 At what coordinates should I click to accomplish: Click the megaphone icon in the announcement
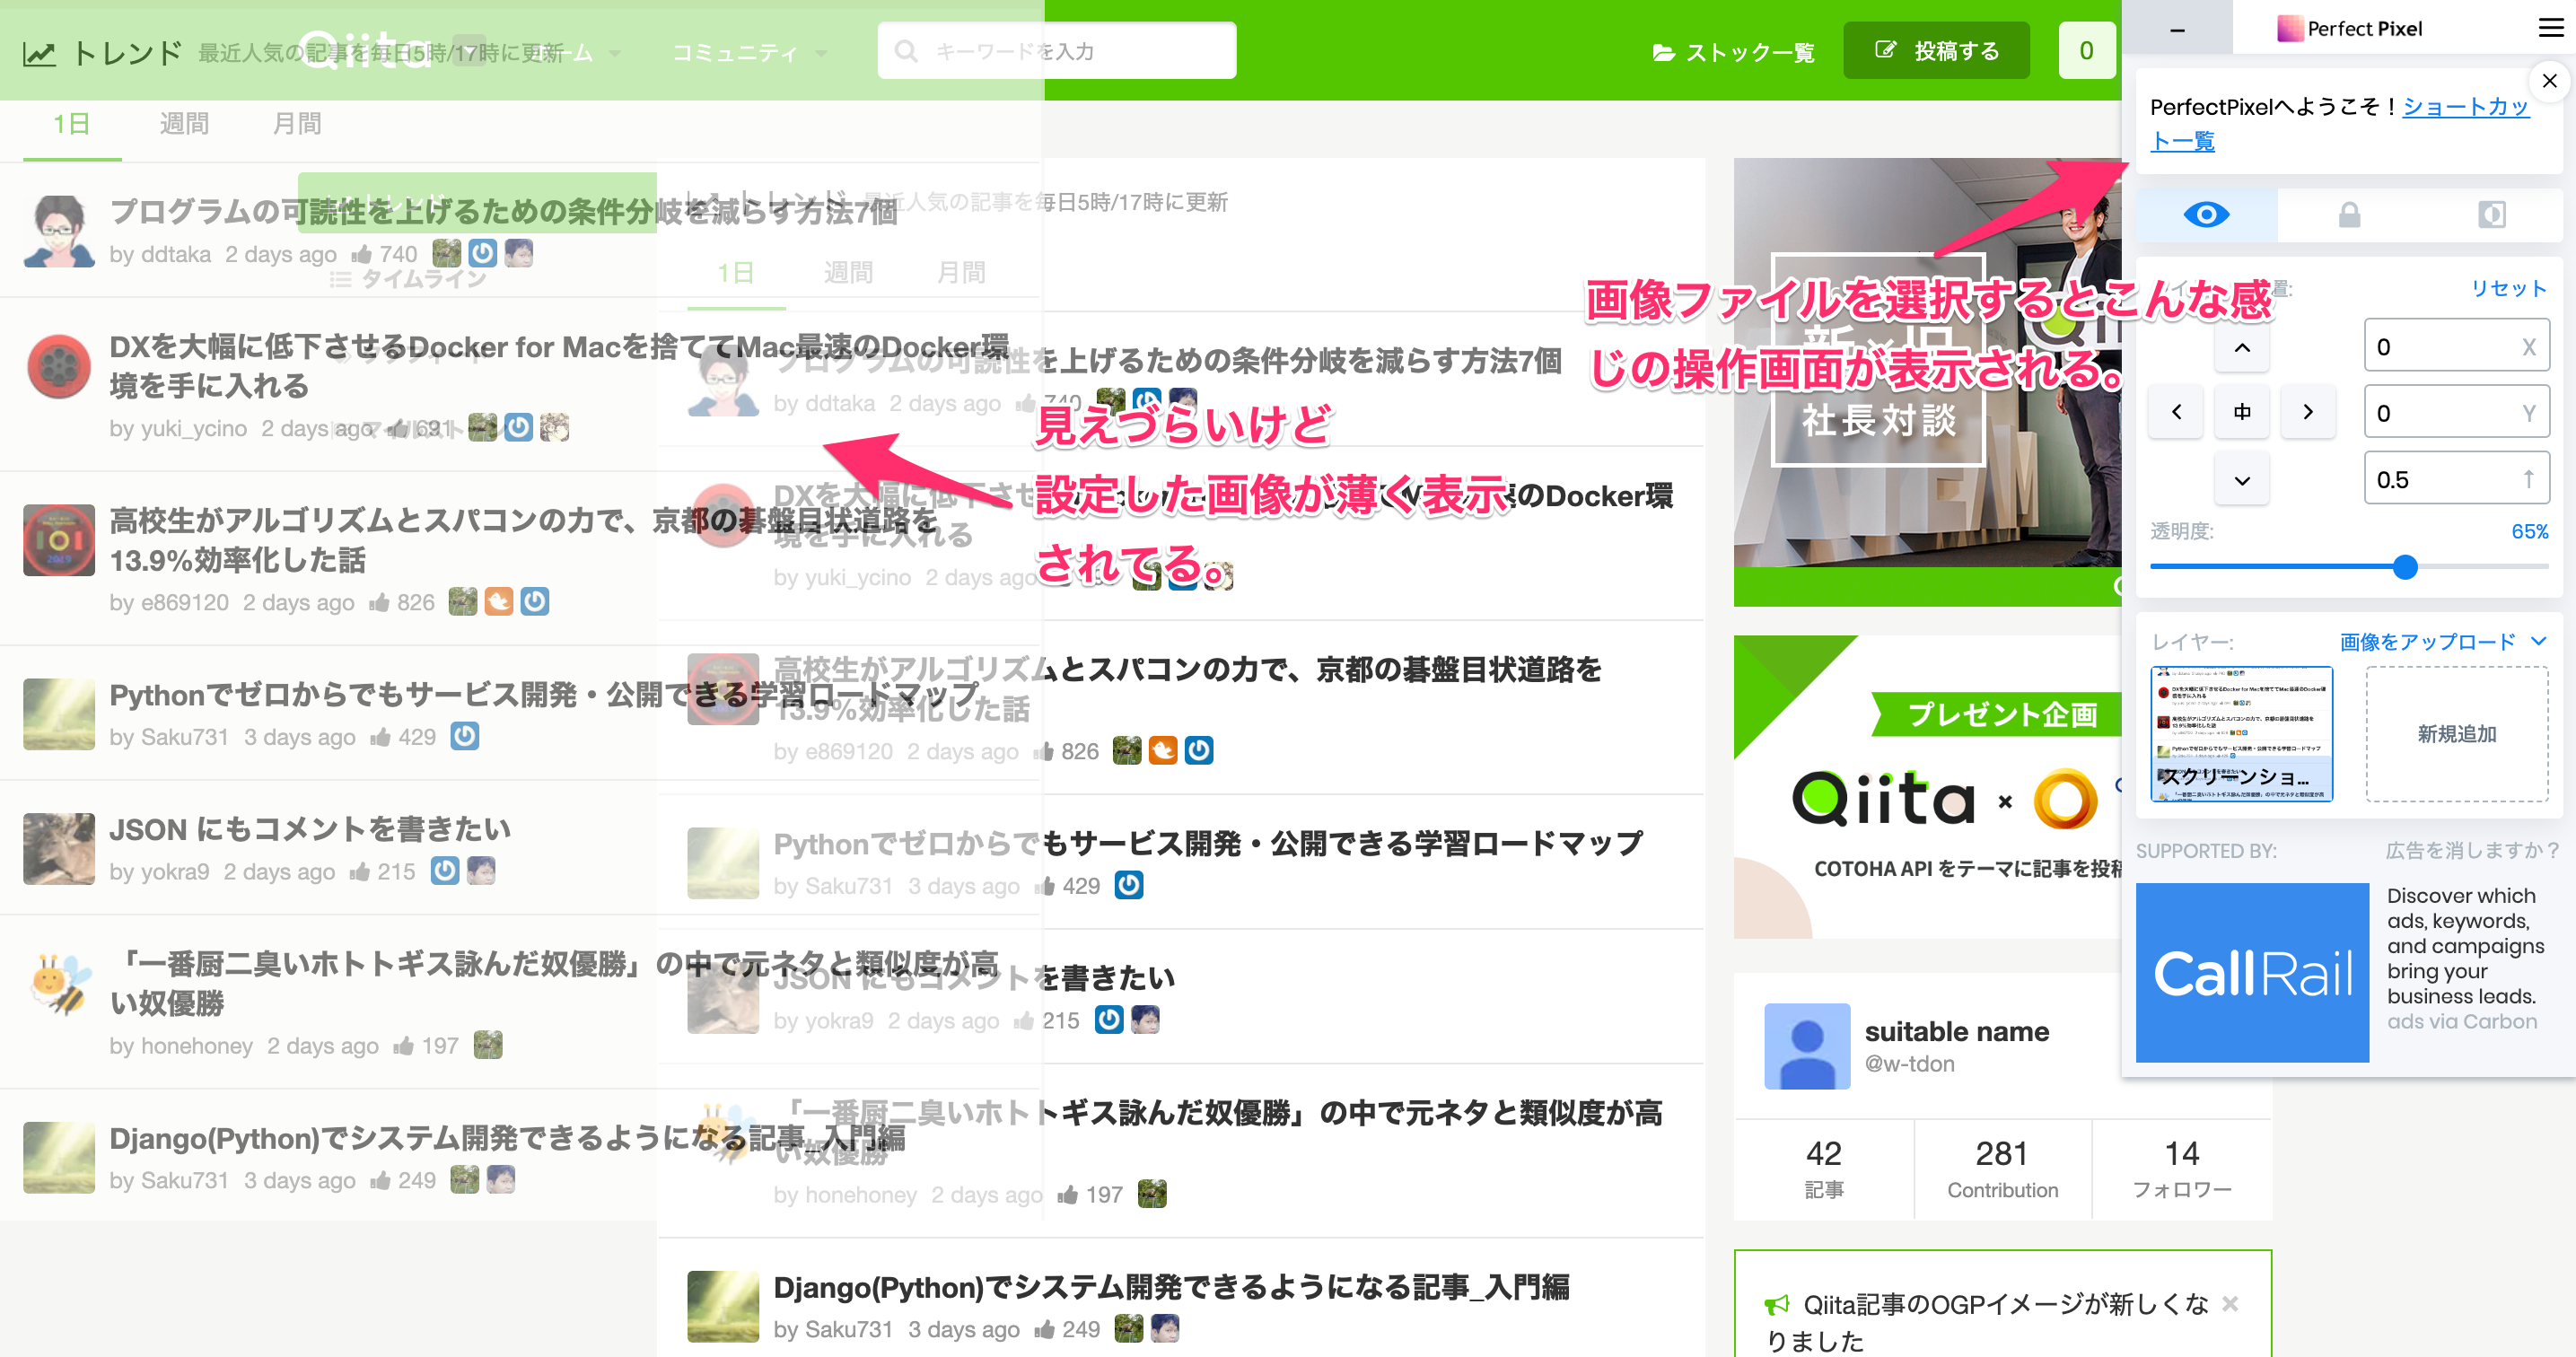(1777, 1304)
